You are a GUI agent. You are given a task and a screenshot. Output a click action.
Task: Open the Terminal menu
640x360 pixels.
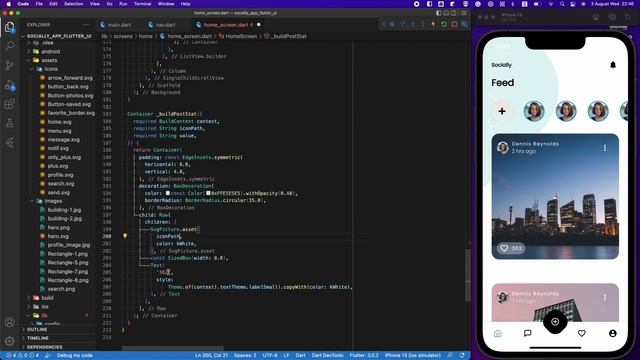[x=142, y=4]
